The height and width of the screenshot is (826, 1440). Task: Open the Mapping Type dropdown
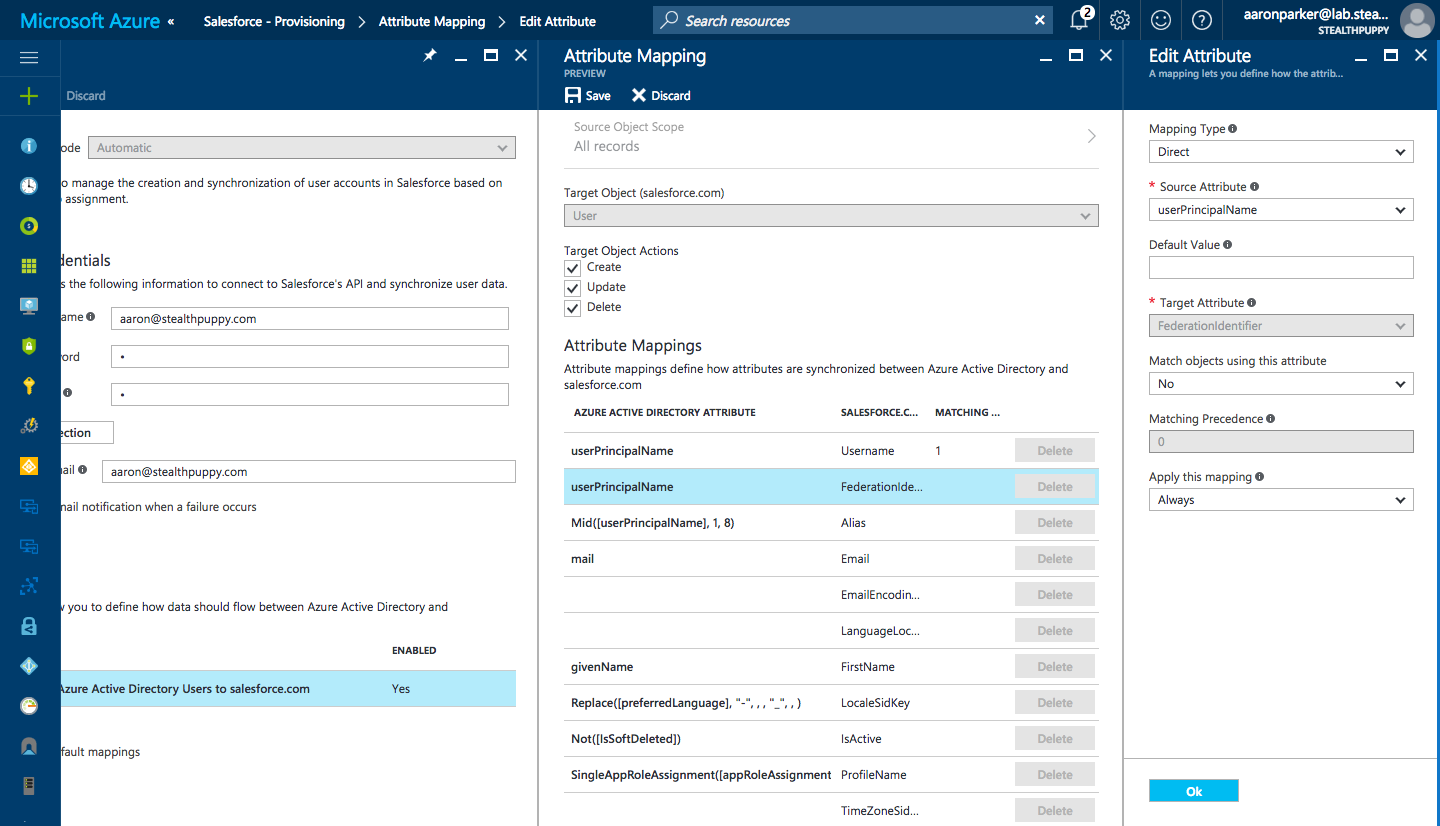point(1281,152)
